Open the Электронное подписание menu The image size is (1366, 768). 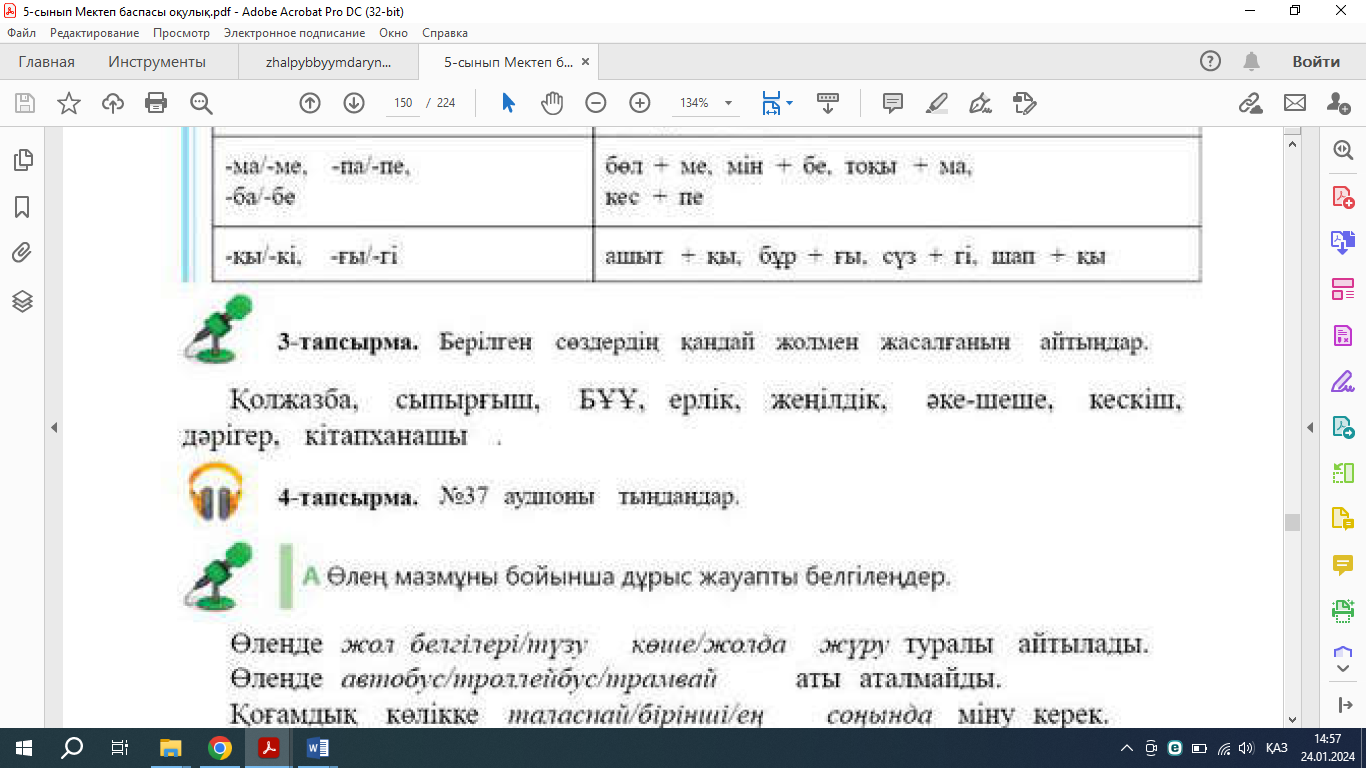(x=294, y=33)
